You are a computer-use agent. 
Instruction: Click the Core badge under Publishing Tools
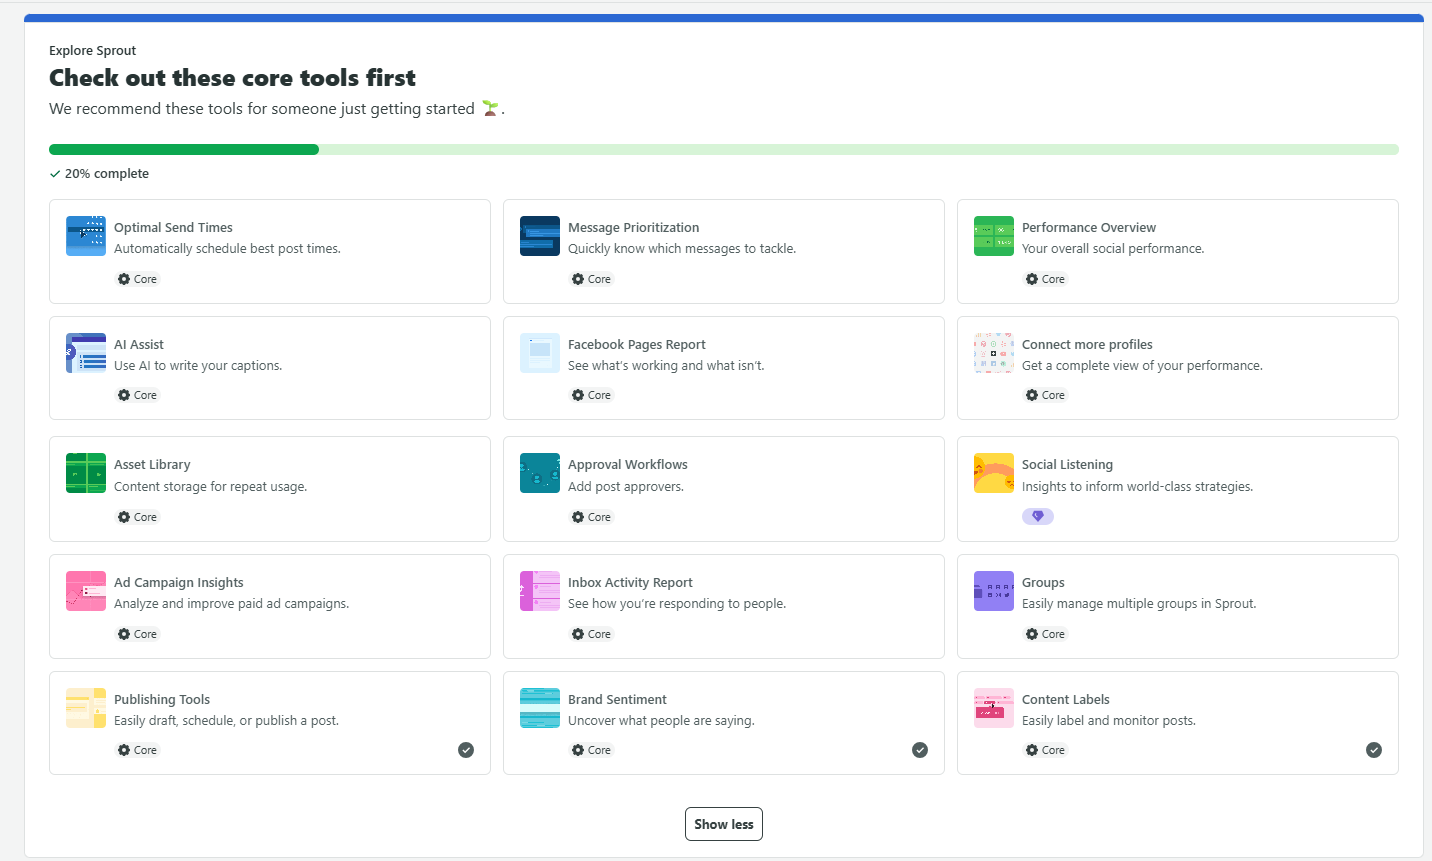pos(138,750)
